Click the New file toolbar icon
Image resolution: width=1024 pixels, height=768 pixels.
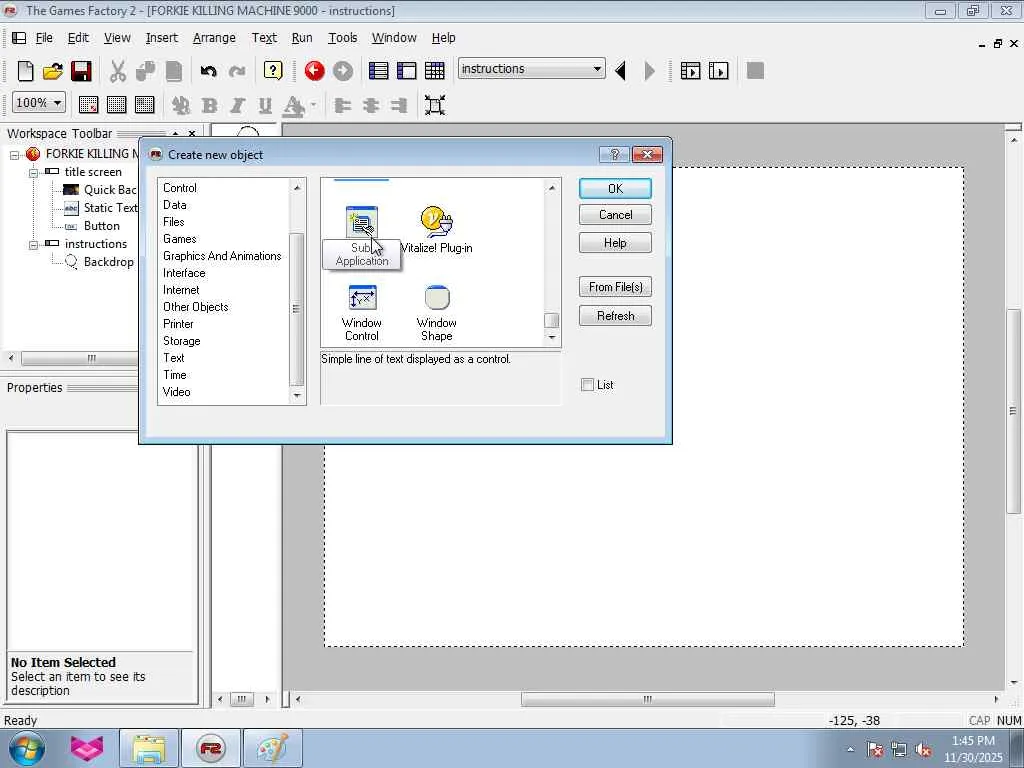(x=25, y=71)
